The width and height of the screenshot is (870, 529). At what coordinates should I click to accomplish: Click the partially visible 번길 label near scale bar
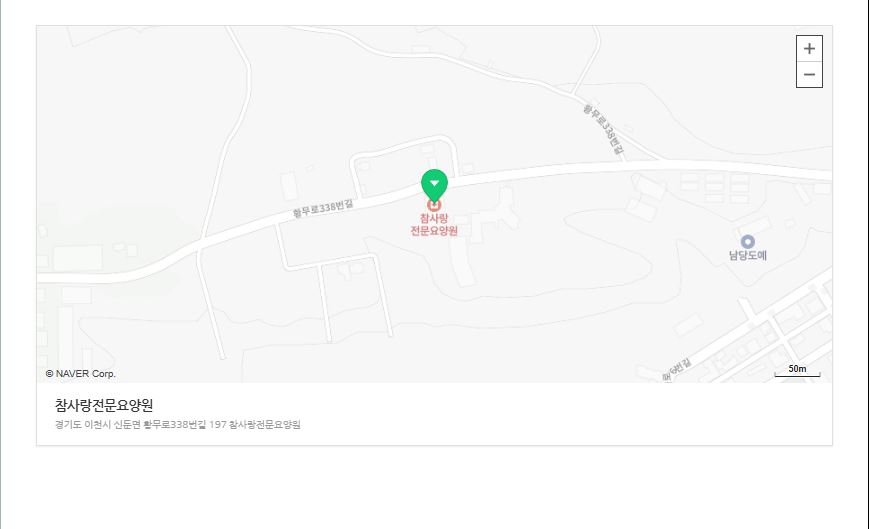click(x=676, y=370)
